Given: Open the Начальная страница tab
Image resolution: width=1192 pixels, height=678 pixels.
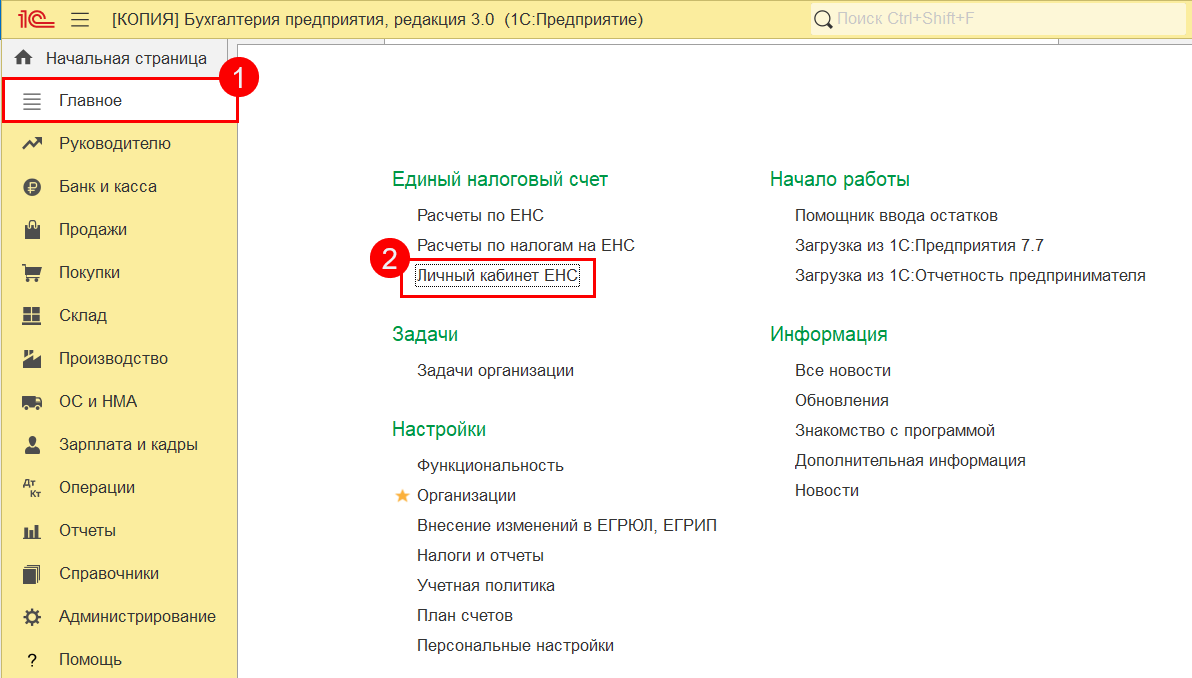Looking at the screenshot, I should pyautogui.click(x=115, y=58).
